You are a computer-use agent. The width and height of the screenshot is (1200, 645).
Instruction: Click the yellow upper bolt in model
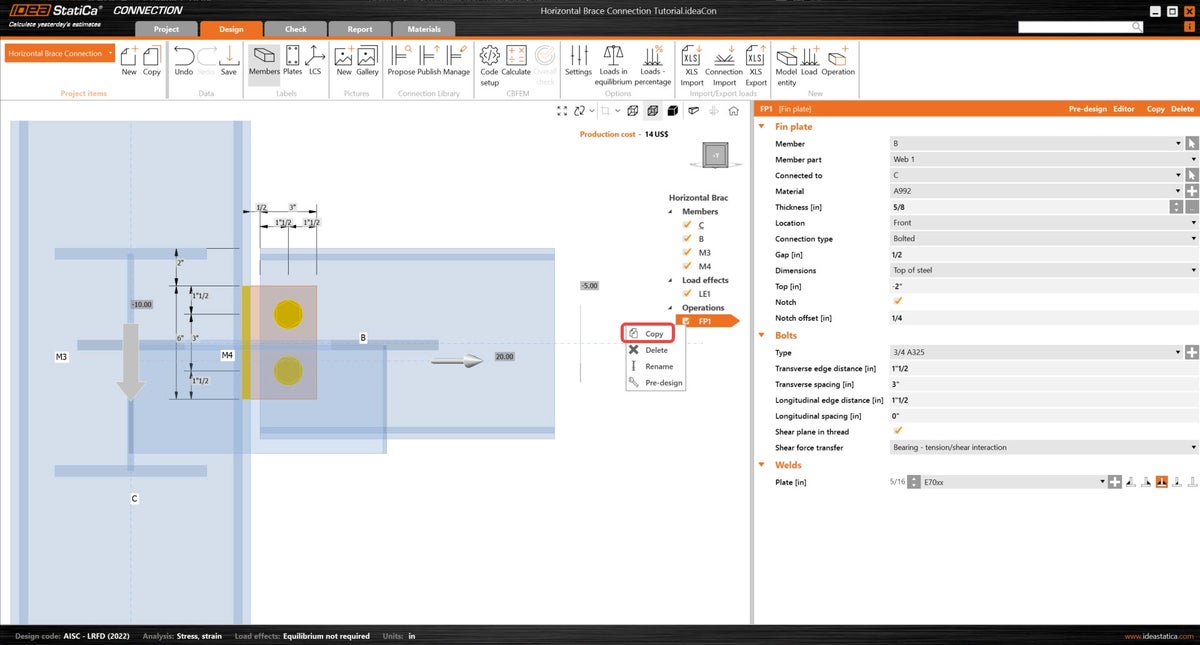pyautogui.click(x=288, y=314)
